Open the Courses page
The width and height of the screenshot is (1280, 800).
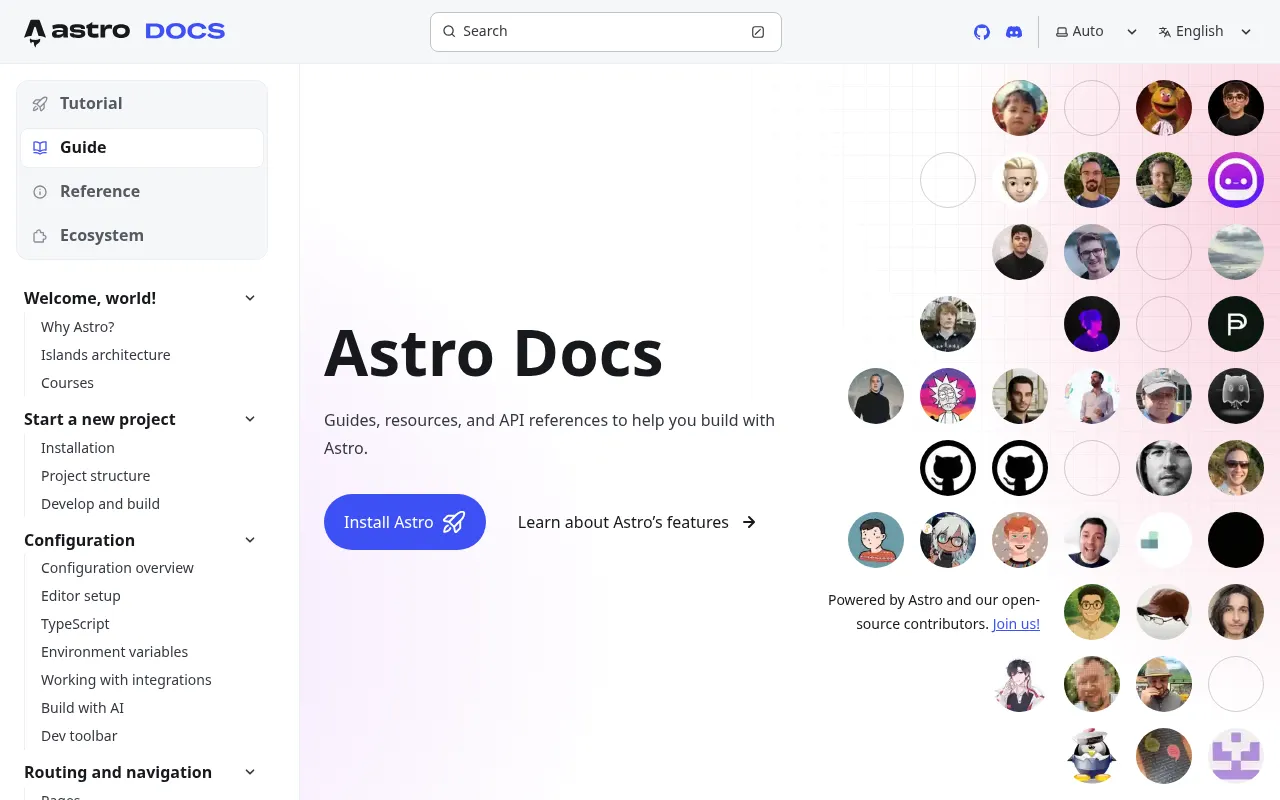67,383
